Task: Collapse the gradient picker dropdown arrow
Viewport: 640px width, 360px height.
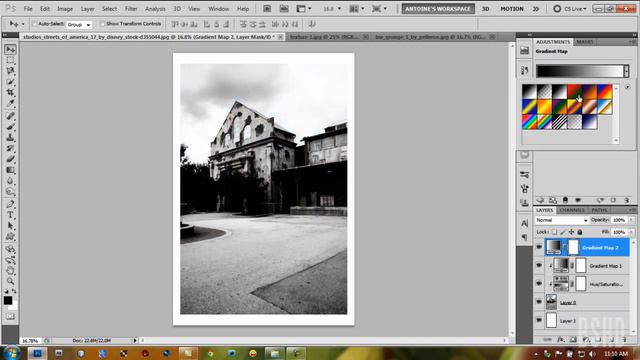Action: click(x=626, y=71)
